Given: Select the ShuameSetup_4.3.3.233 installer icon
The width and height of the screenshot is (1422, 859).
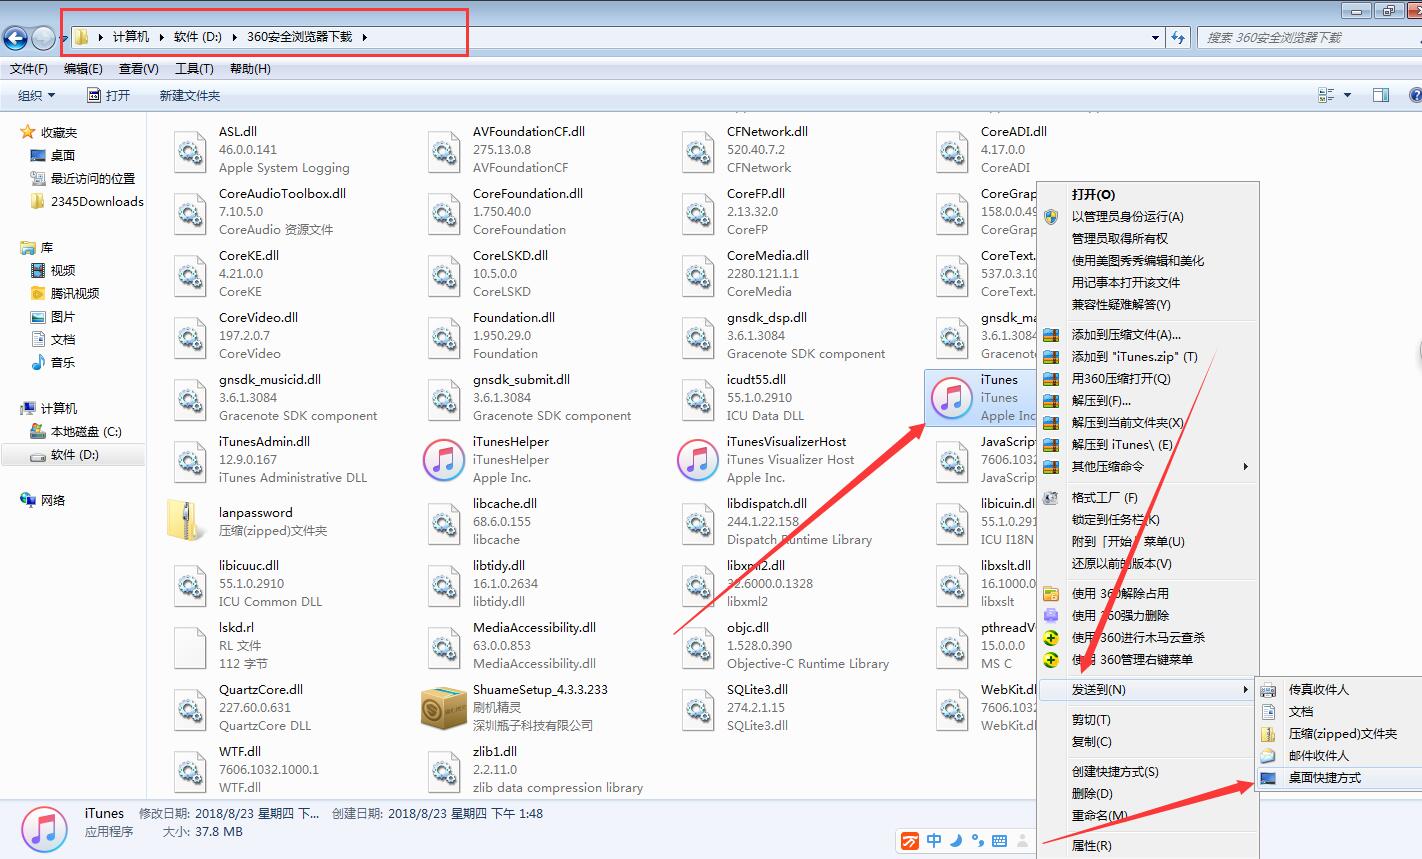Looking at the screenshot, I should tap(444, 708).
